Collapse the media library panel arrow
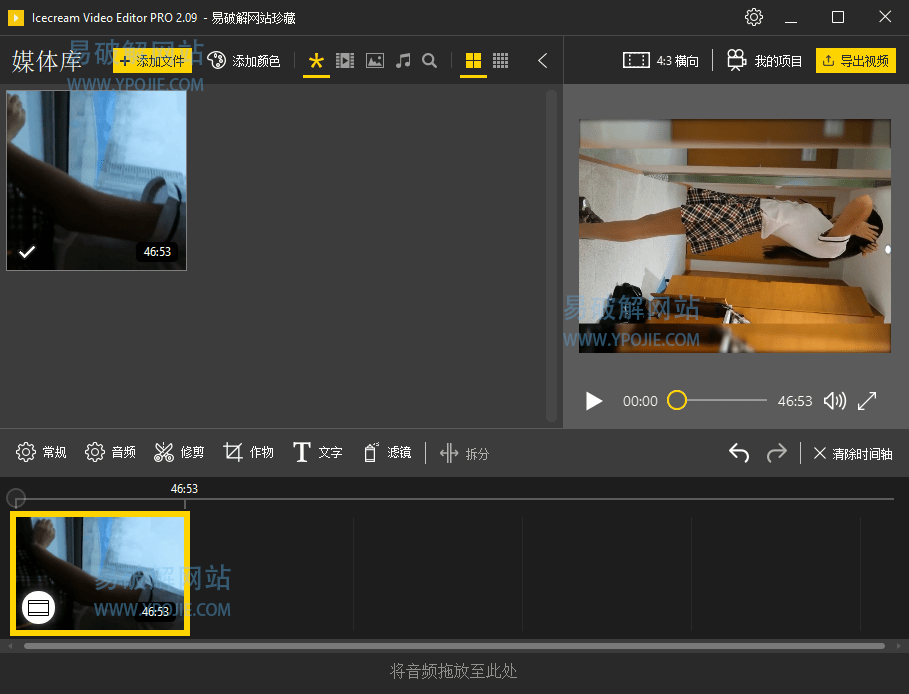 point(543,61)
